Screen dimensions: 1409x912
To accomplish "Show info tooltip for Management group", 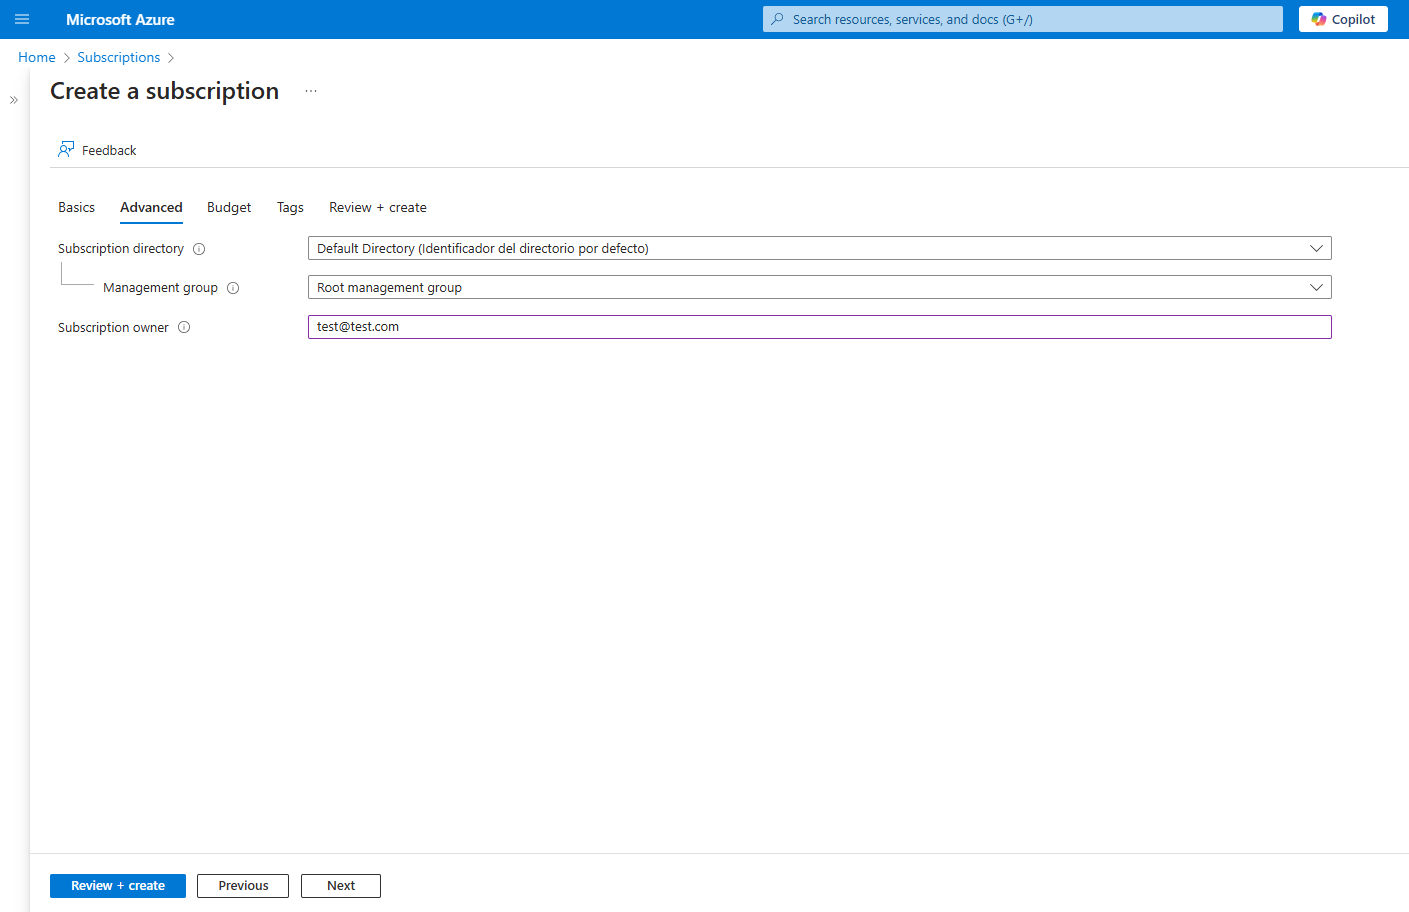I will point(233,288).
